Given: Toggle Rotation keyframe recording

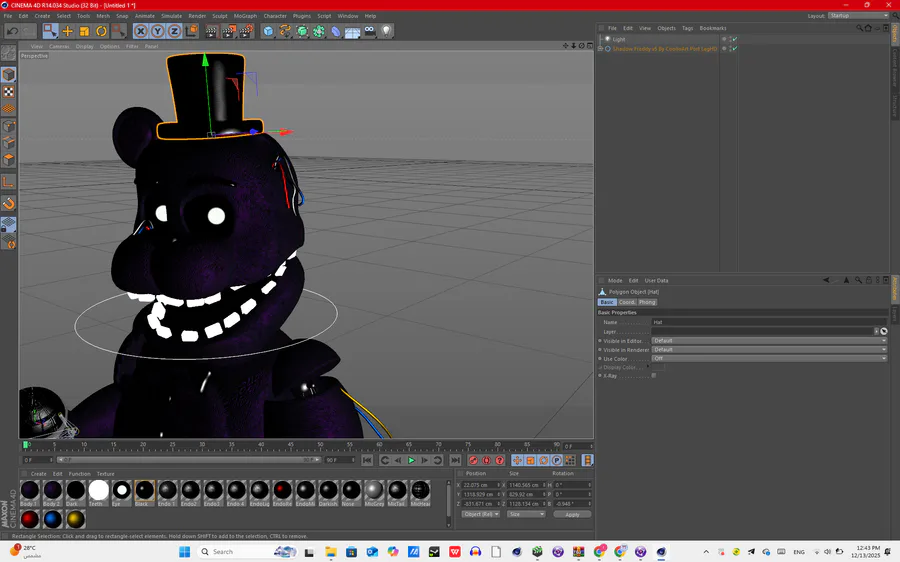Looking at the screenshot, I should pos(544,460).
